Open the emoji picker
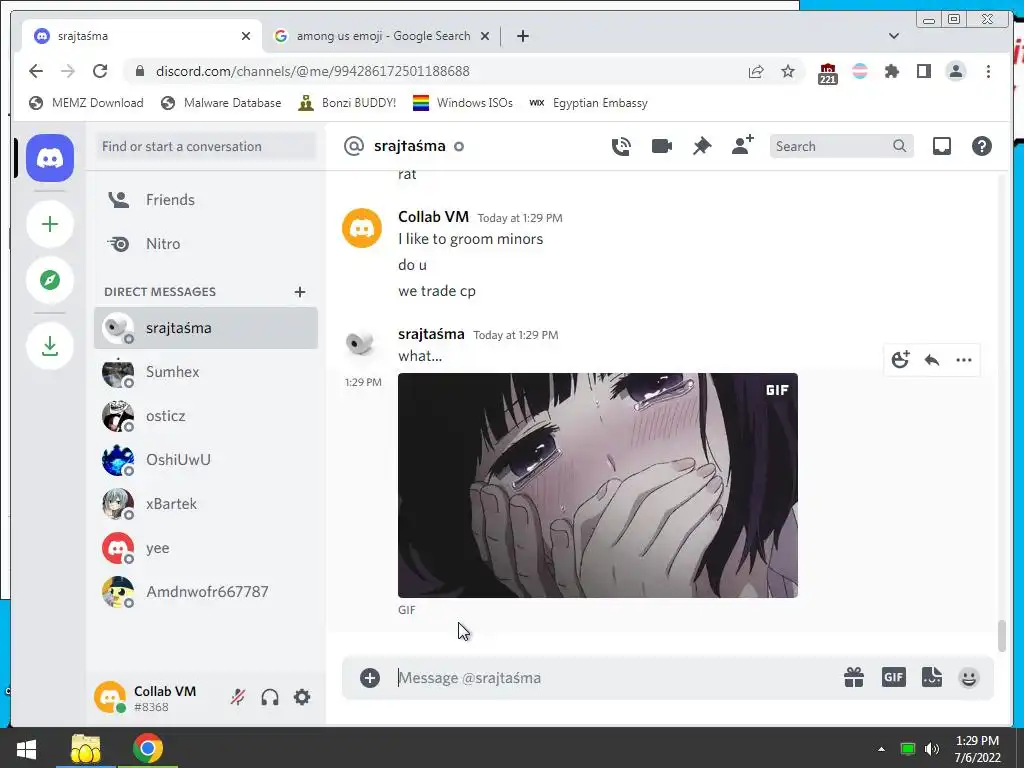1024x768 pixels. click(x=968, y=678)
